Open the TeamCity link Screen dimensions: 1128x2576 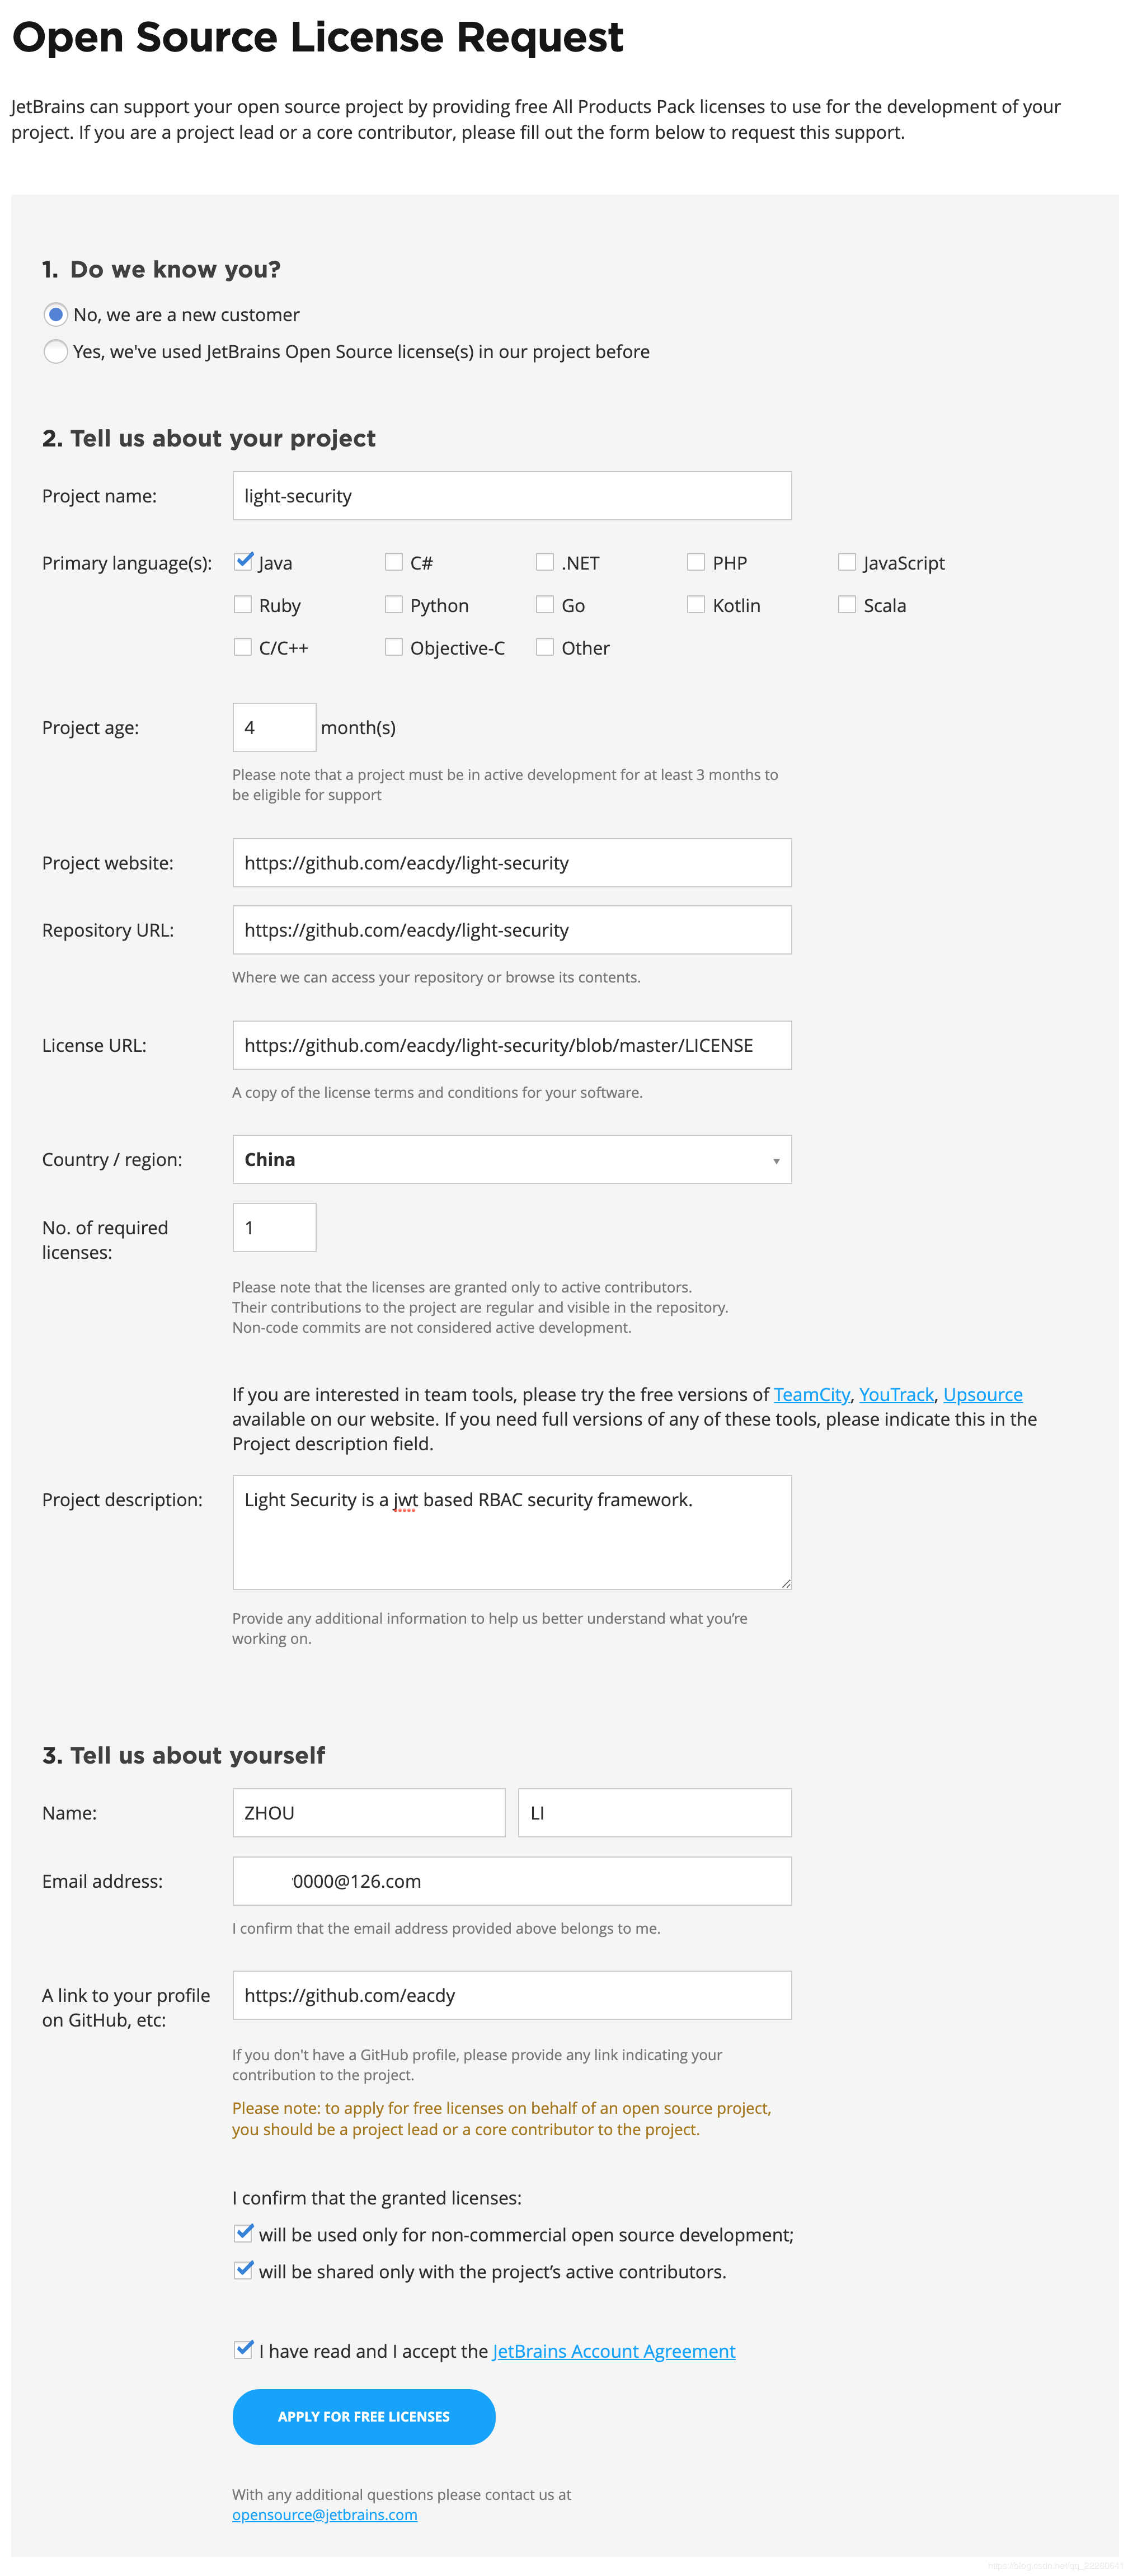coord(811,1394)
